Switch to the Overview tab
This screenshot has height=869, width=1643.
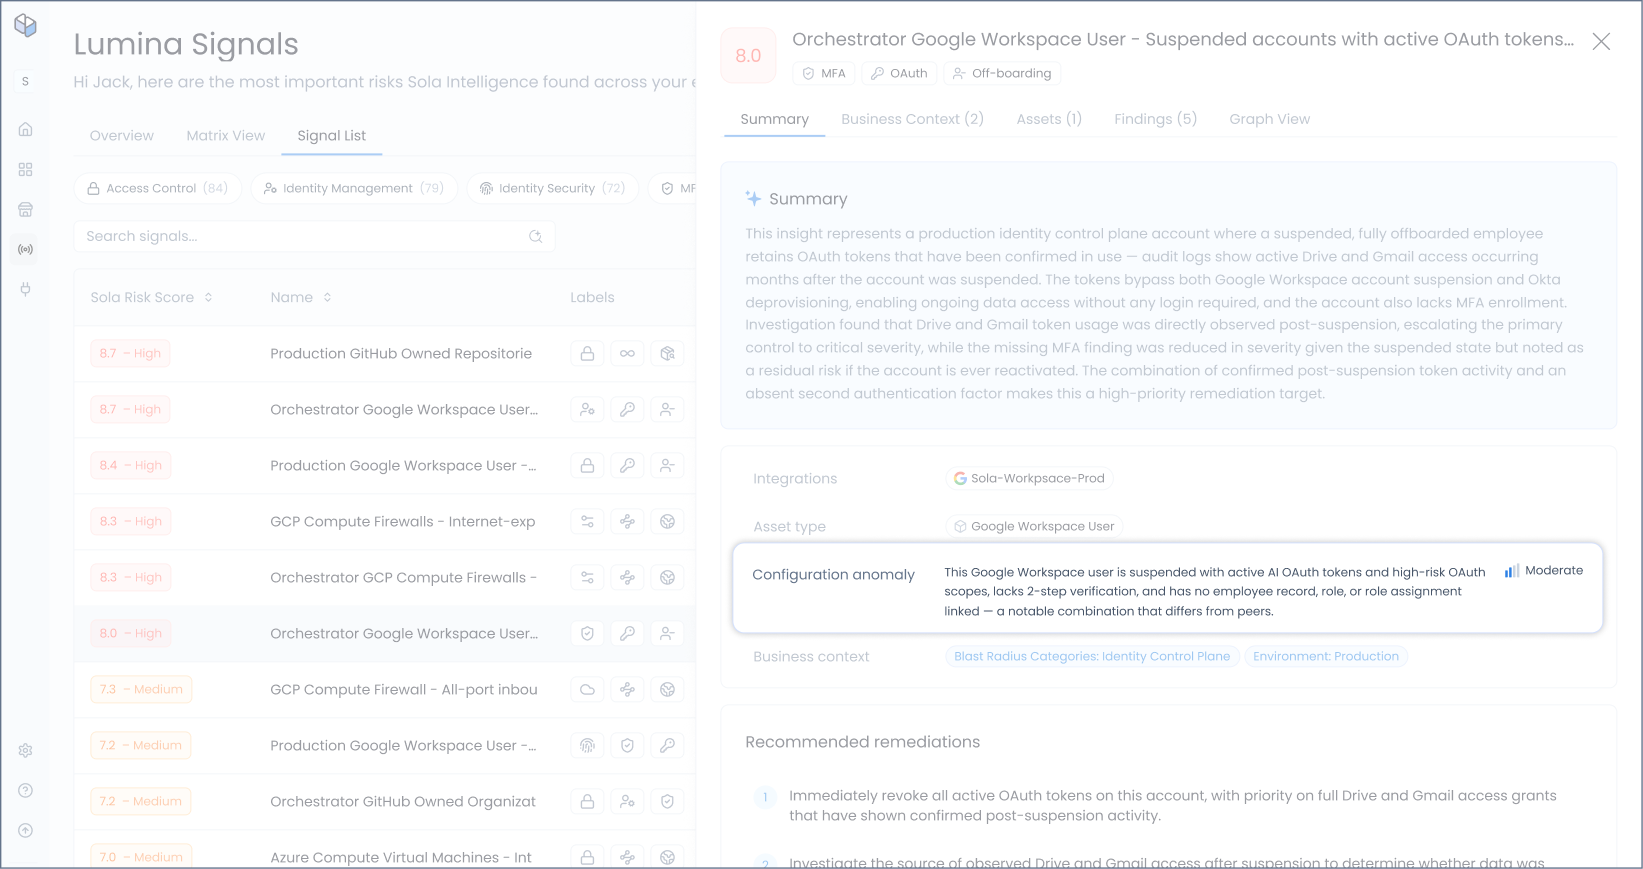coord(122,136)
